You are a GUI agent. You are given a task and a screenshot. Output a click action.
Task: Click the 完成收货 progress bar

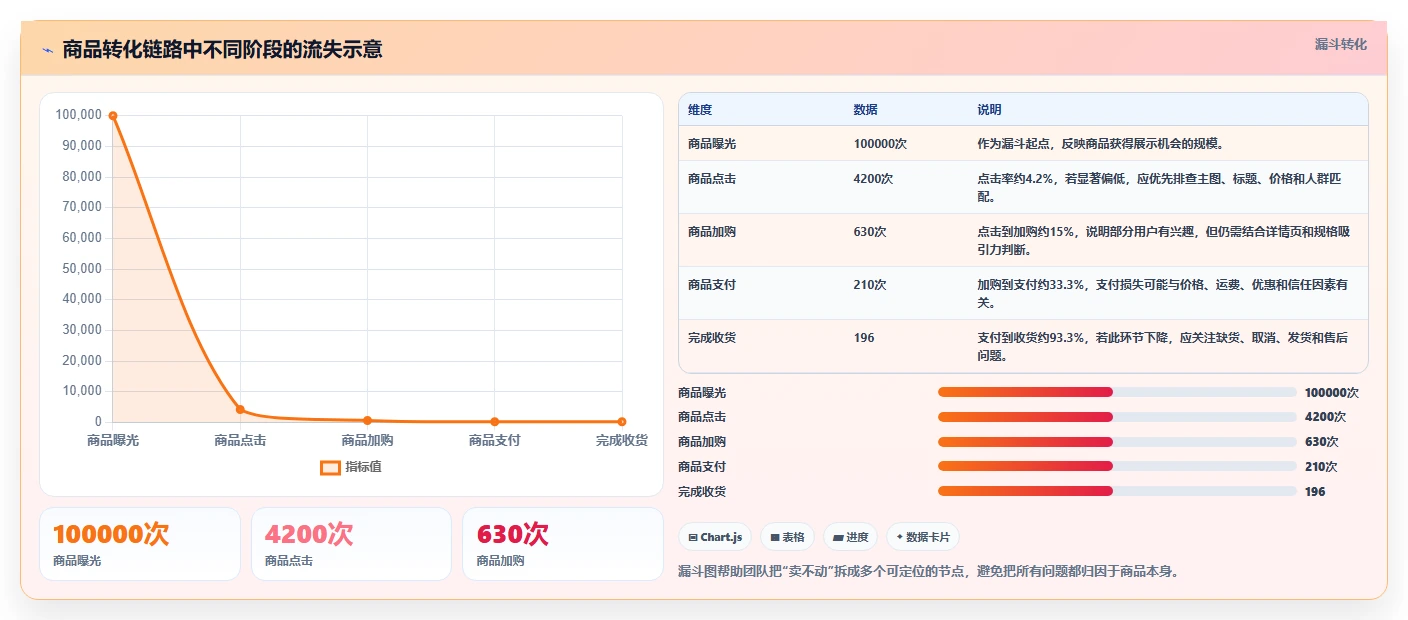point(1117,491)
